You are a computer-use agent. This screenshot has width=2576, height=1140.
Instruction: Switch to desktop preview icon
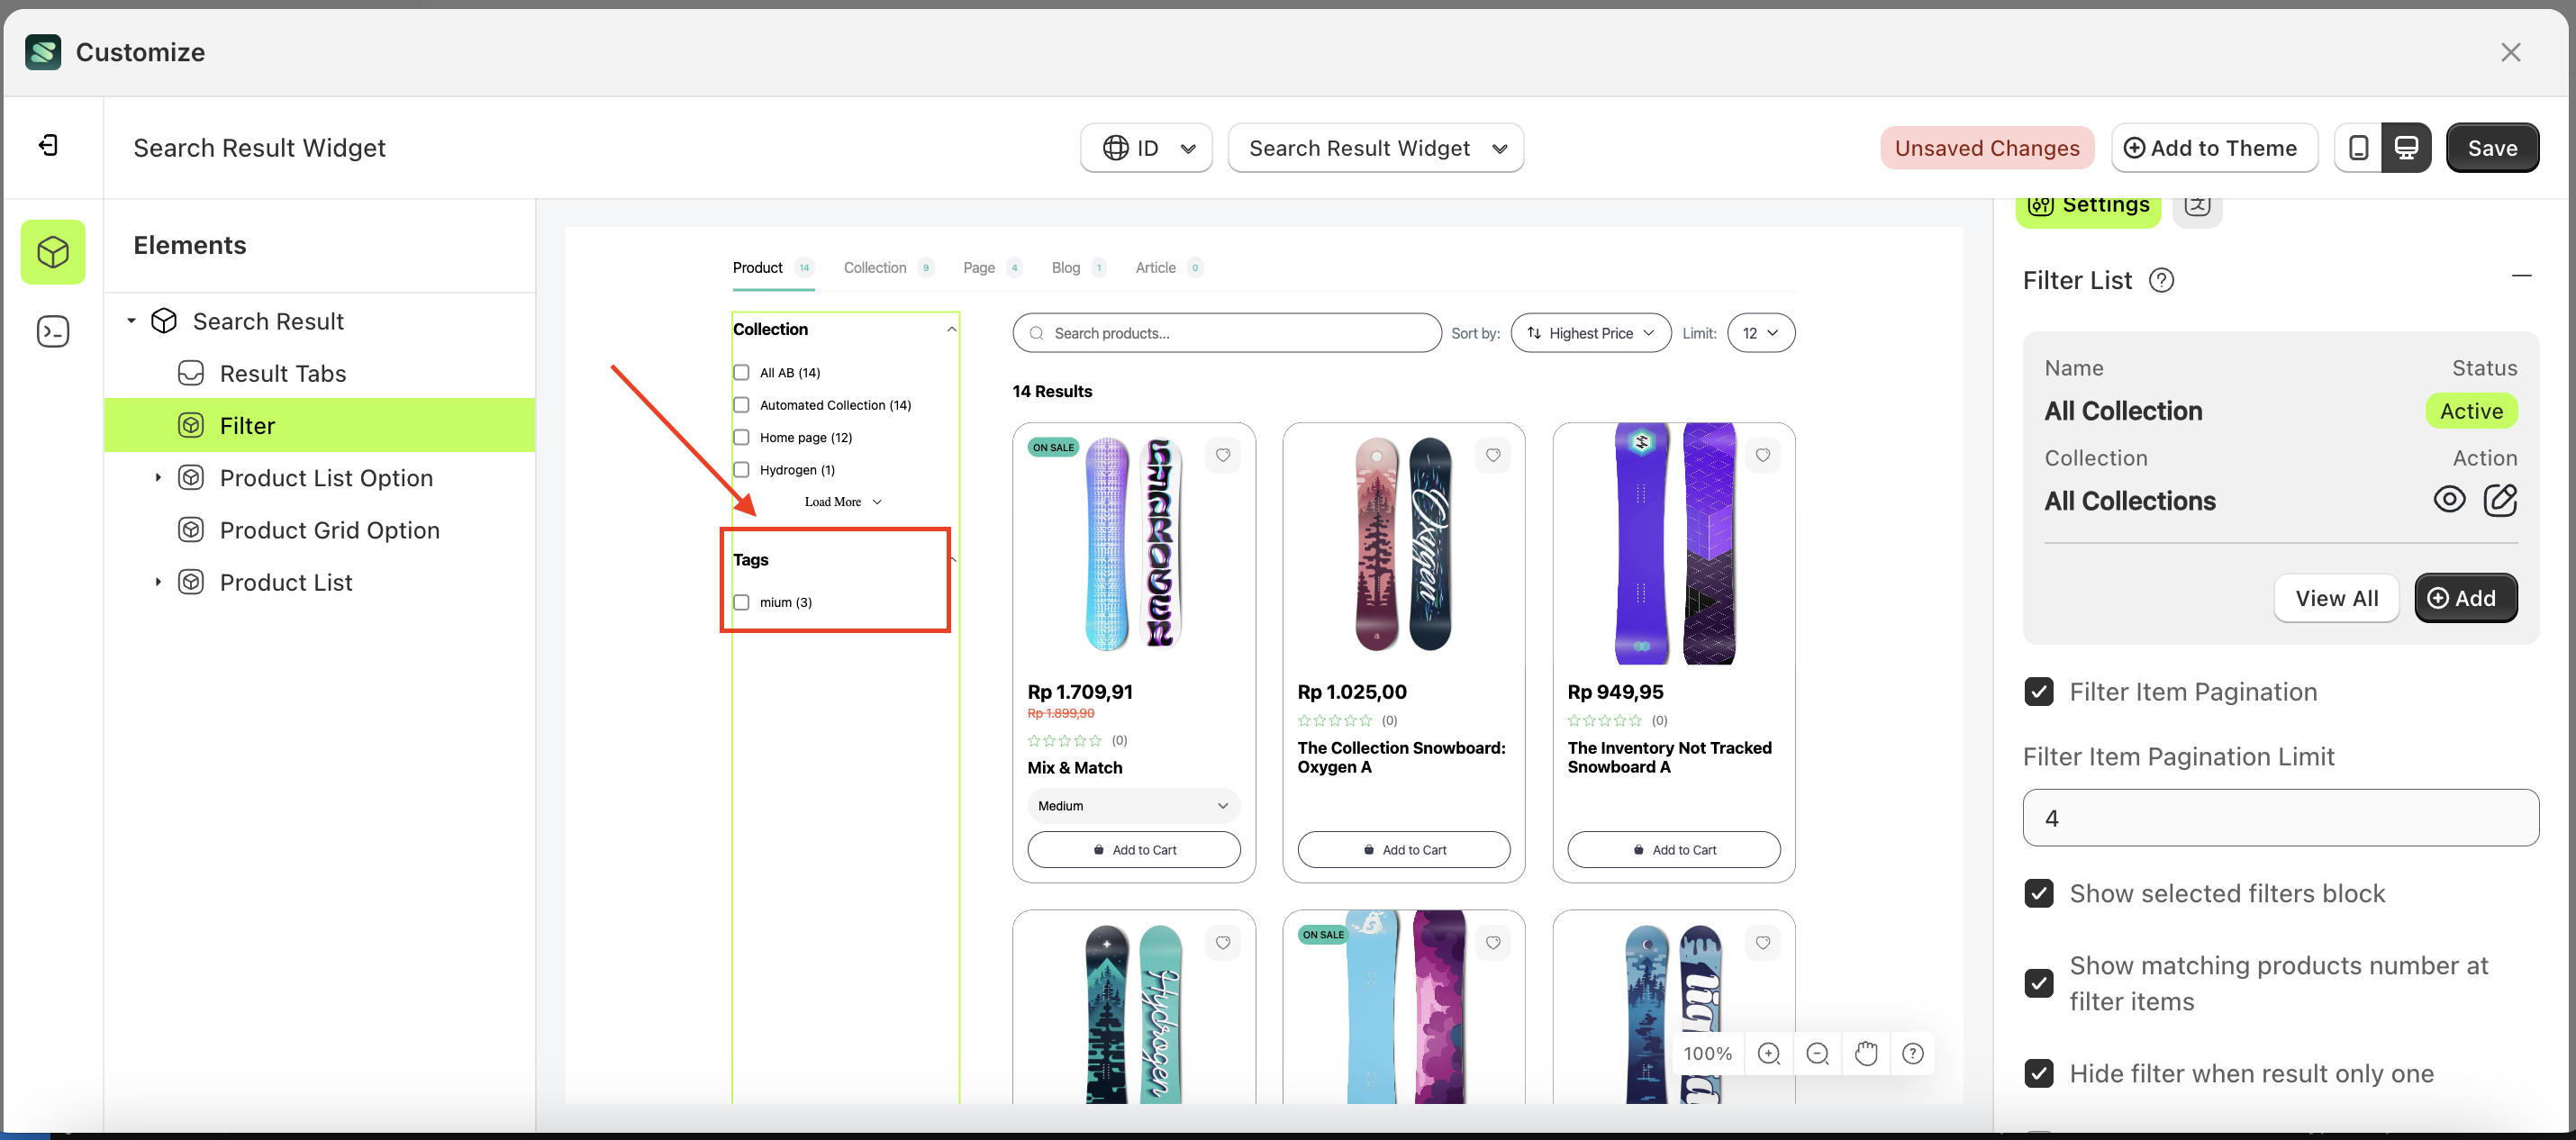click(2406, 148)
